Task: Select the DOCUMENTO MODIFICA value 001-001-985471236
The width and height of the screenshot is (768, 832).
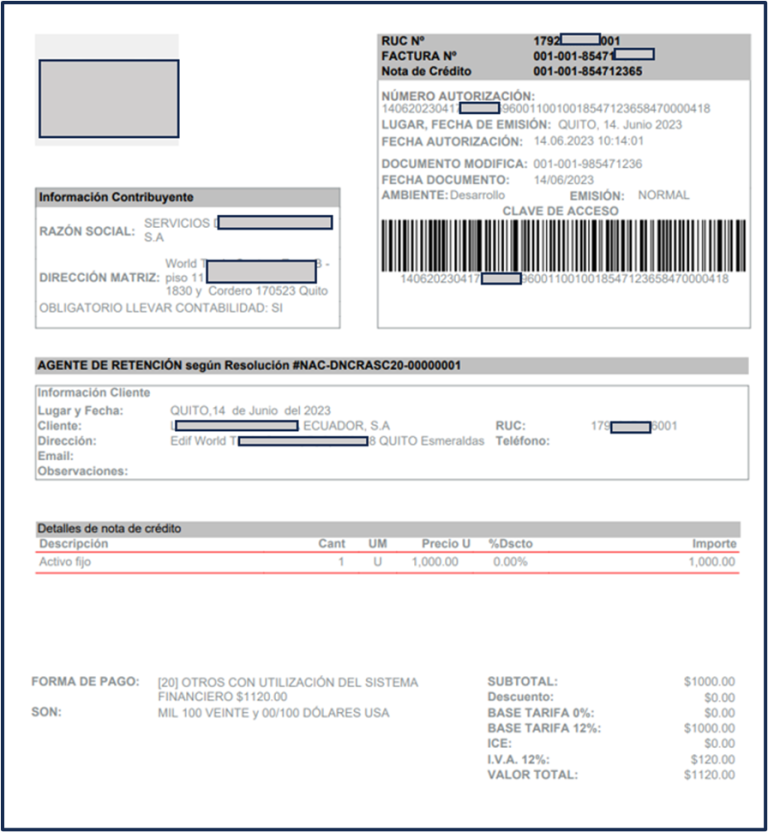Action: pyautogui.click(x=587, y=164)
